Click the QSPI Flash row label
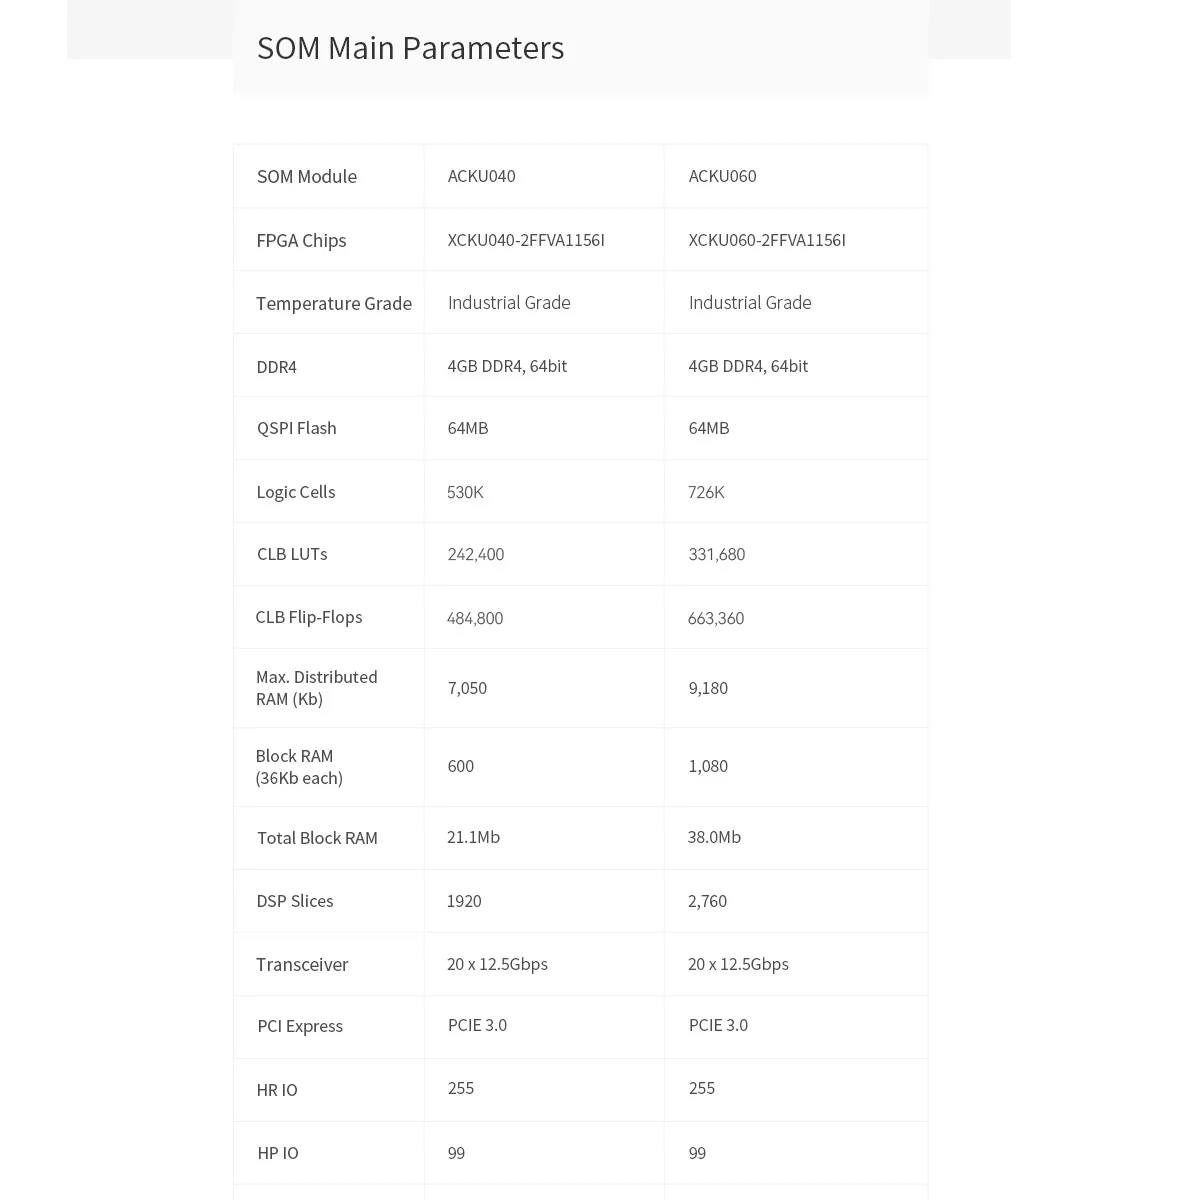The width and height of the screenshot is (1200, 1200). (296, 428)
